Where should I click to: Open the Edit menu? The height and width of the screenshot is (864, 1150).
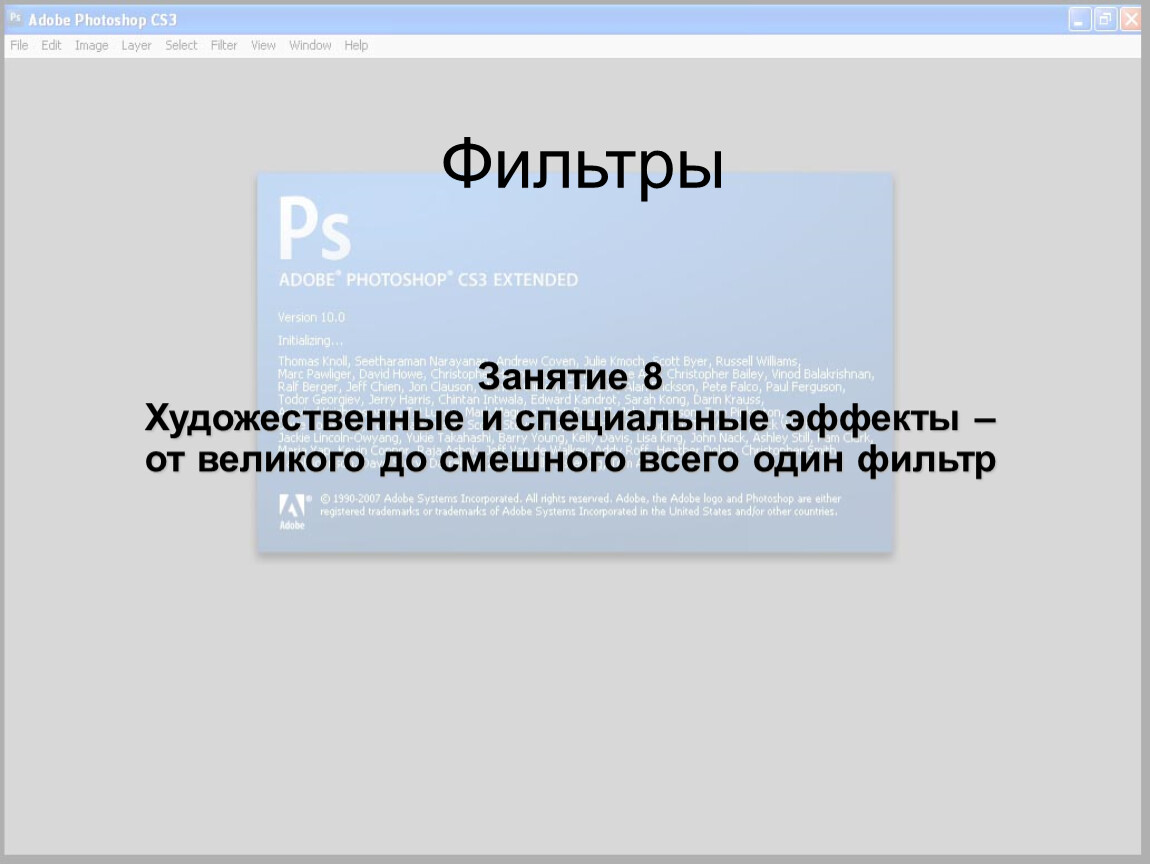click(x=51, y=45)
